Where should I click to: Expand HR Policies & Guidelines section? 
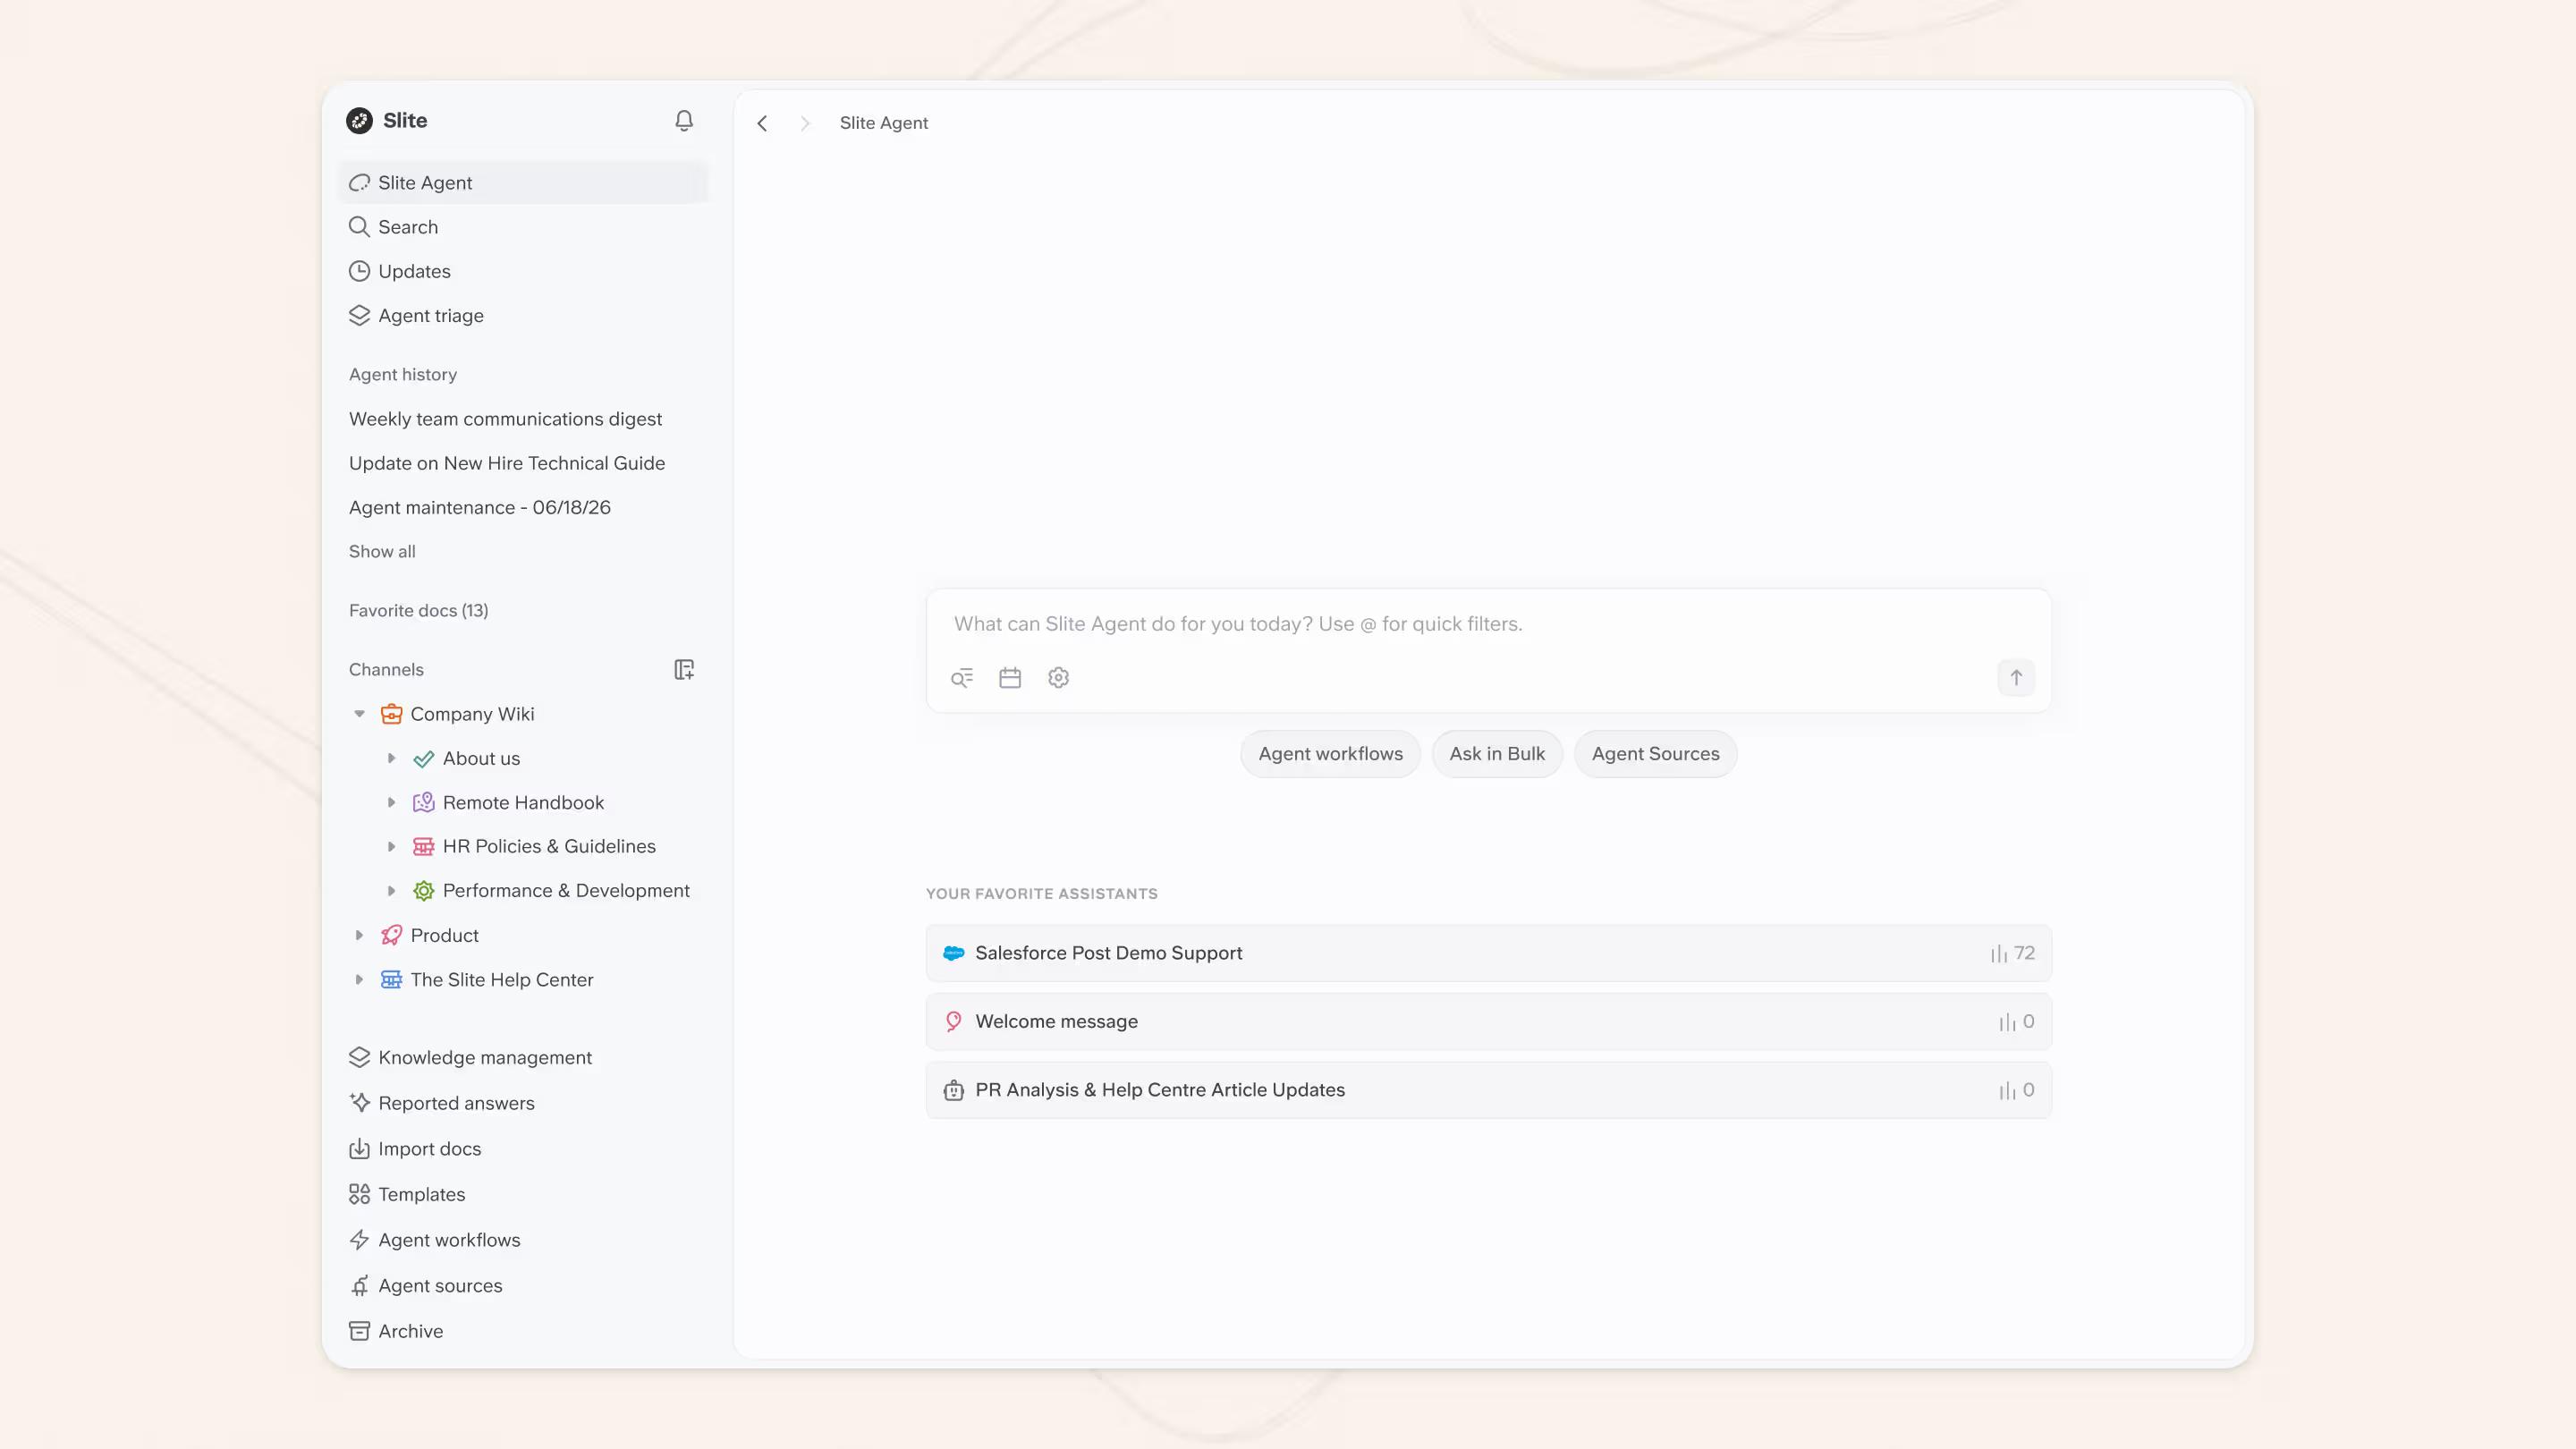[392, 846]
